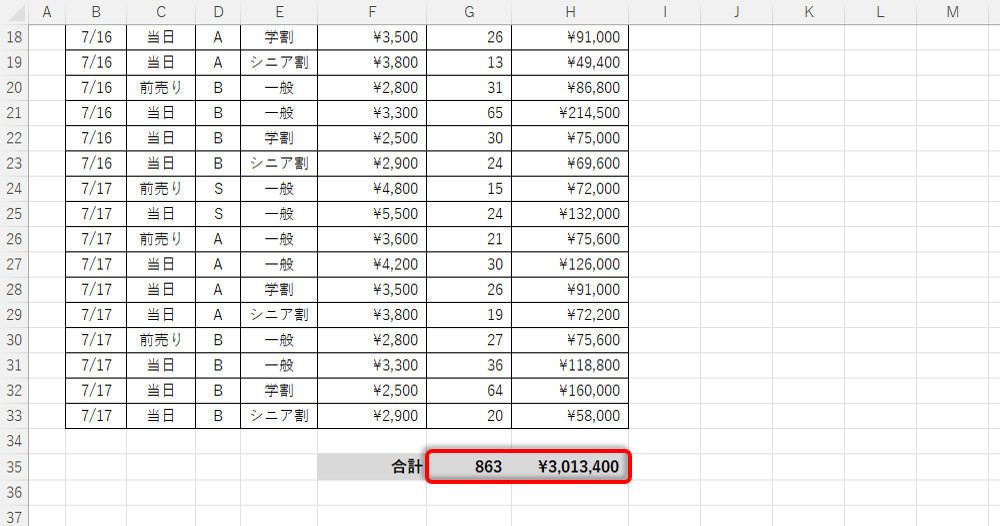Select column H header

[570, 11]
